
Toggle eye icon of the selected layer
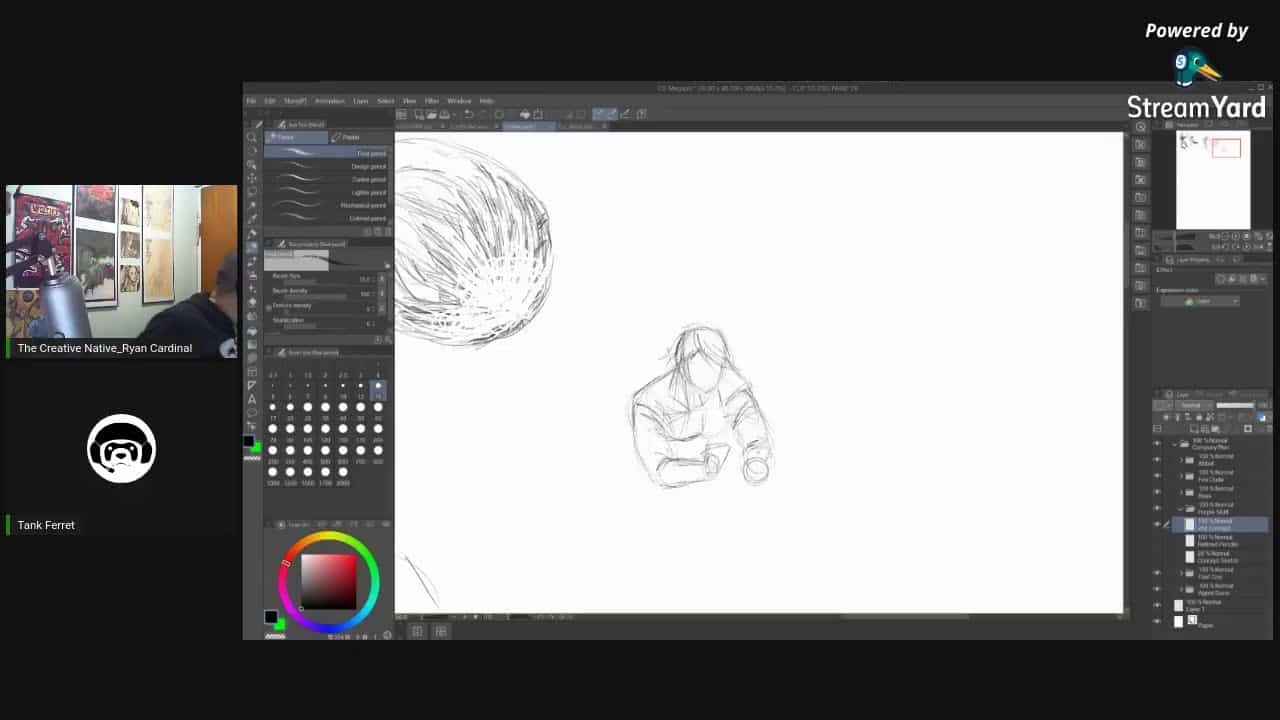[x=1157, y=524]
